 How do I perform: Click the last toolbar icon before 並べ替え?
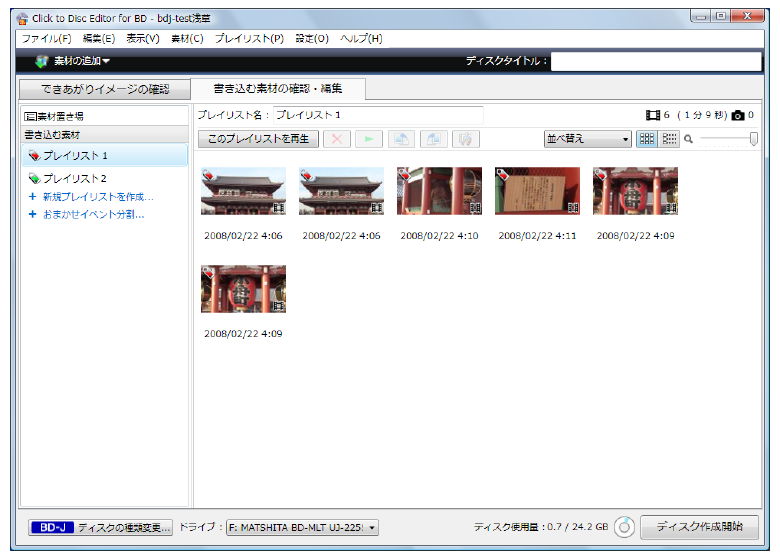click(x=466, y=139)
